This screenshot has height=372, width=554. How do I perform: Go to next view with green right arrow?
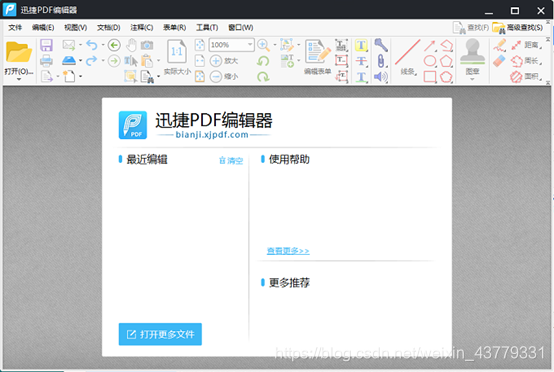[114, 61]
